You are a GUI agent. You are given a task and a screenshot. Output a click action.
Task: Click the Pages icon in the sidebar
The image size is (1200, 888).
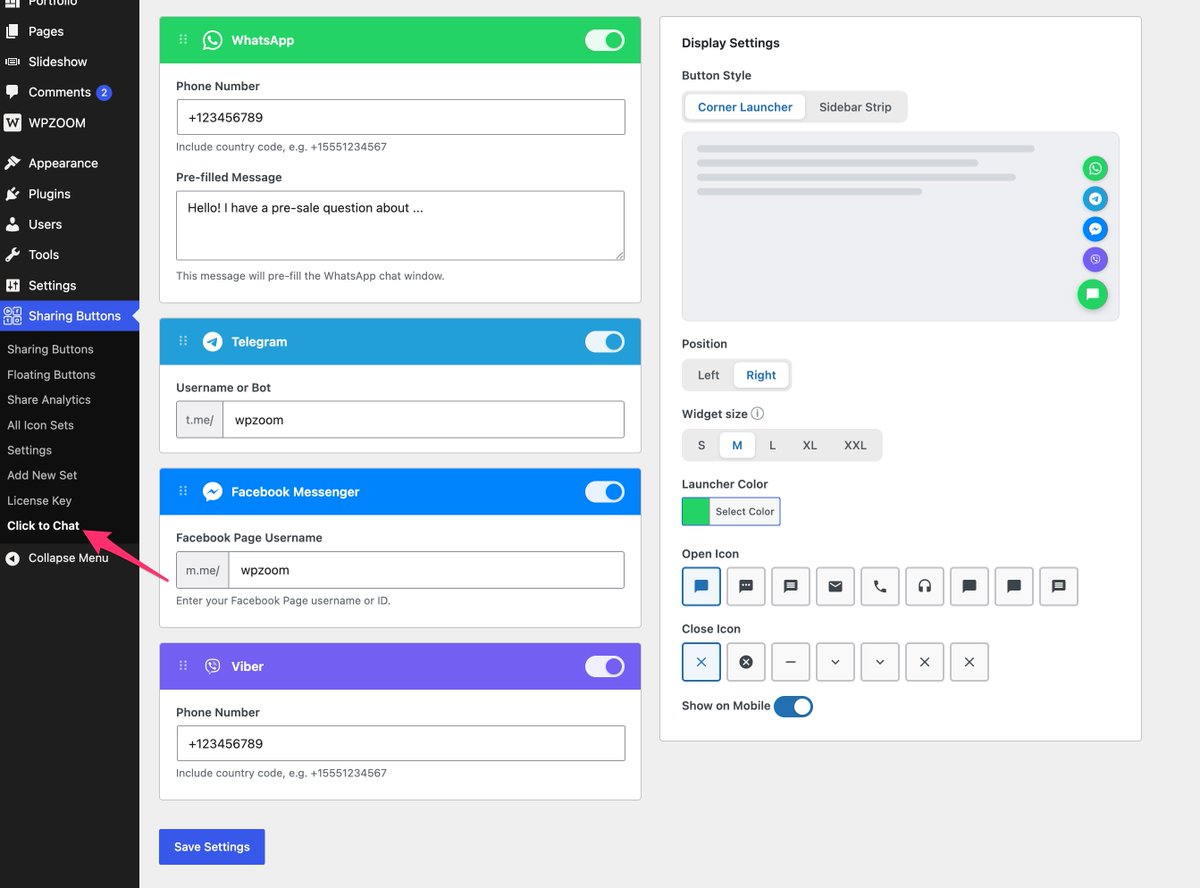coord(12,31)
